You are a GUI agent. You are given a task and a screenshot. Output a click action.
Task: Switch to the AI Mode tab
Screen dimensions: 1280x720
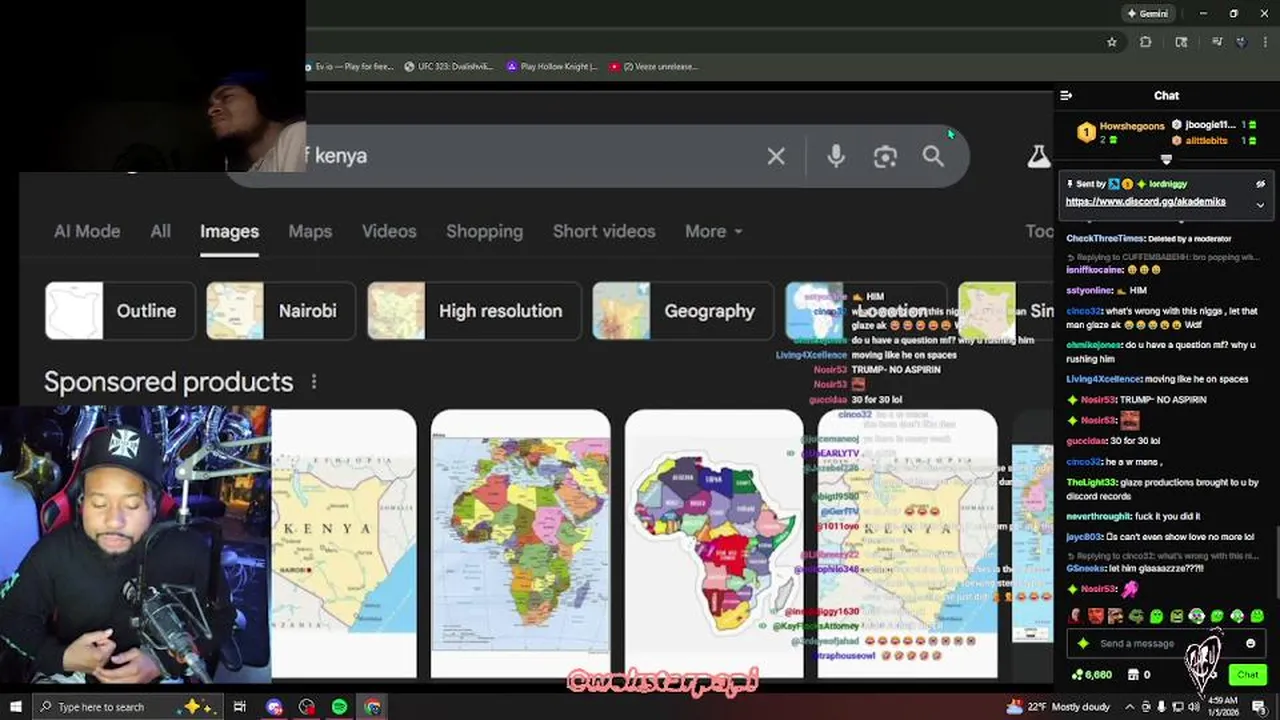pos(87,231)
